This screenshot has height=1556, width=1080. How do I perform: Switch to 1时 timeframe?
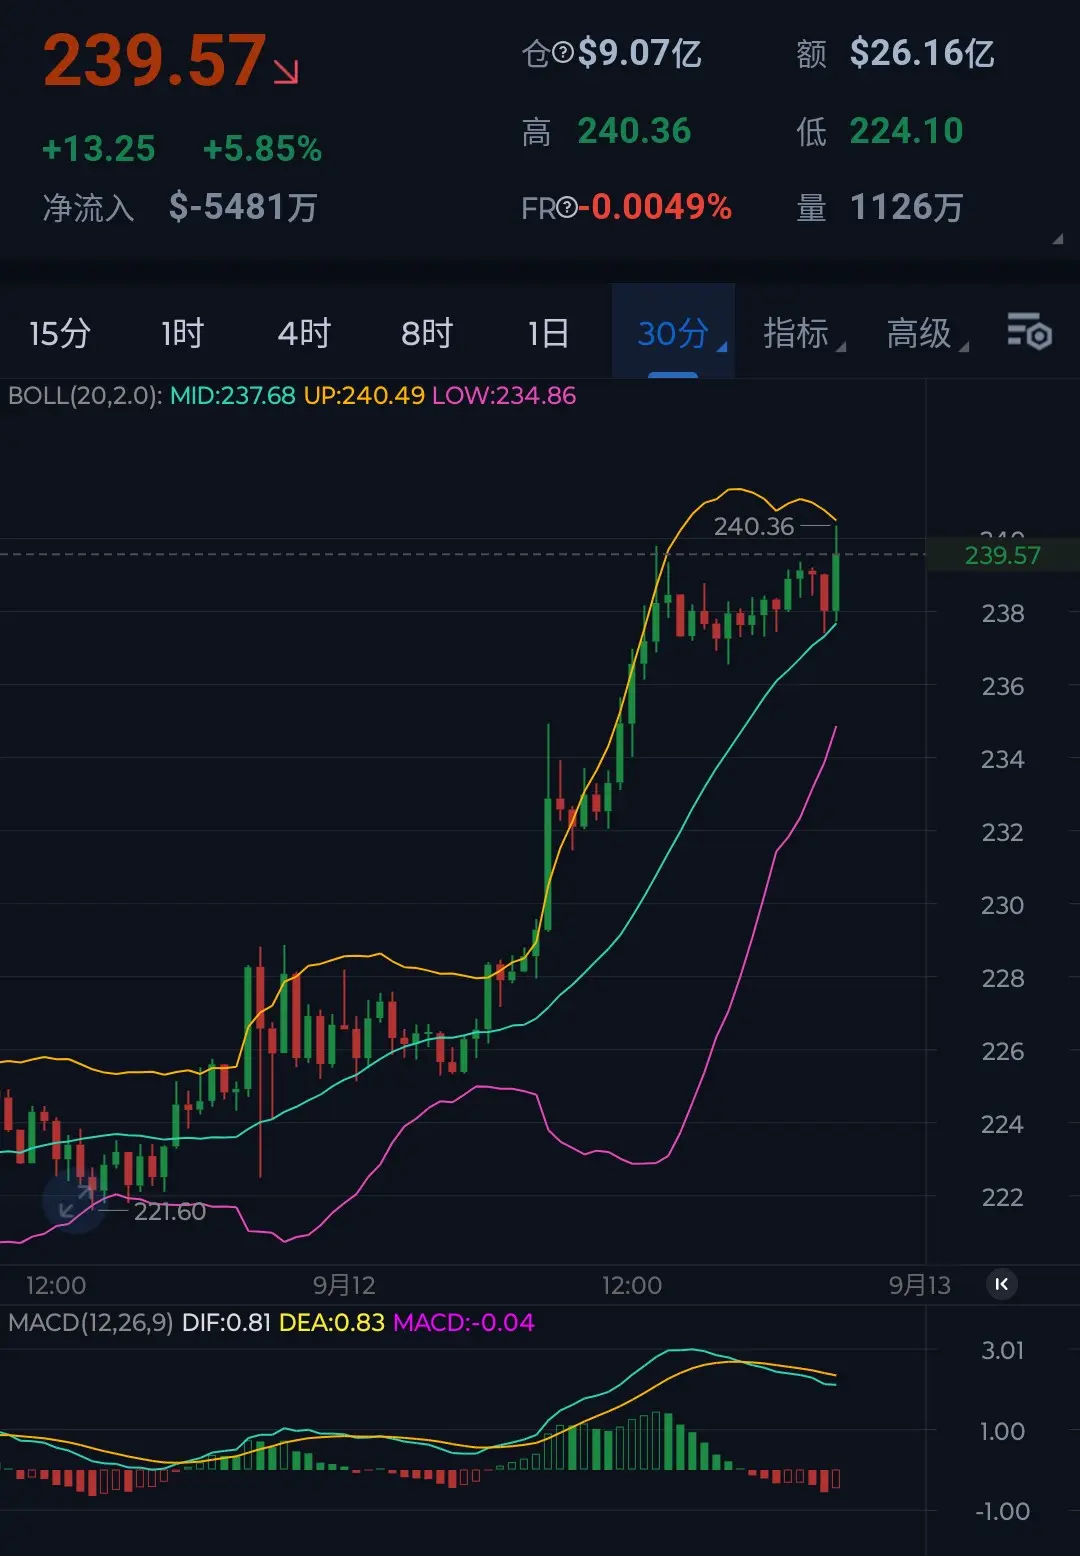pyautogui.click(x=182, y=333)
